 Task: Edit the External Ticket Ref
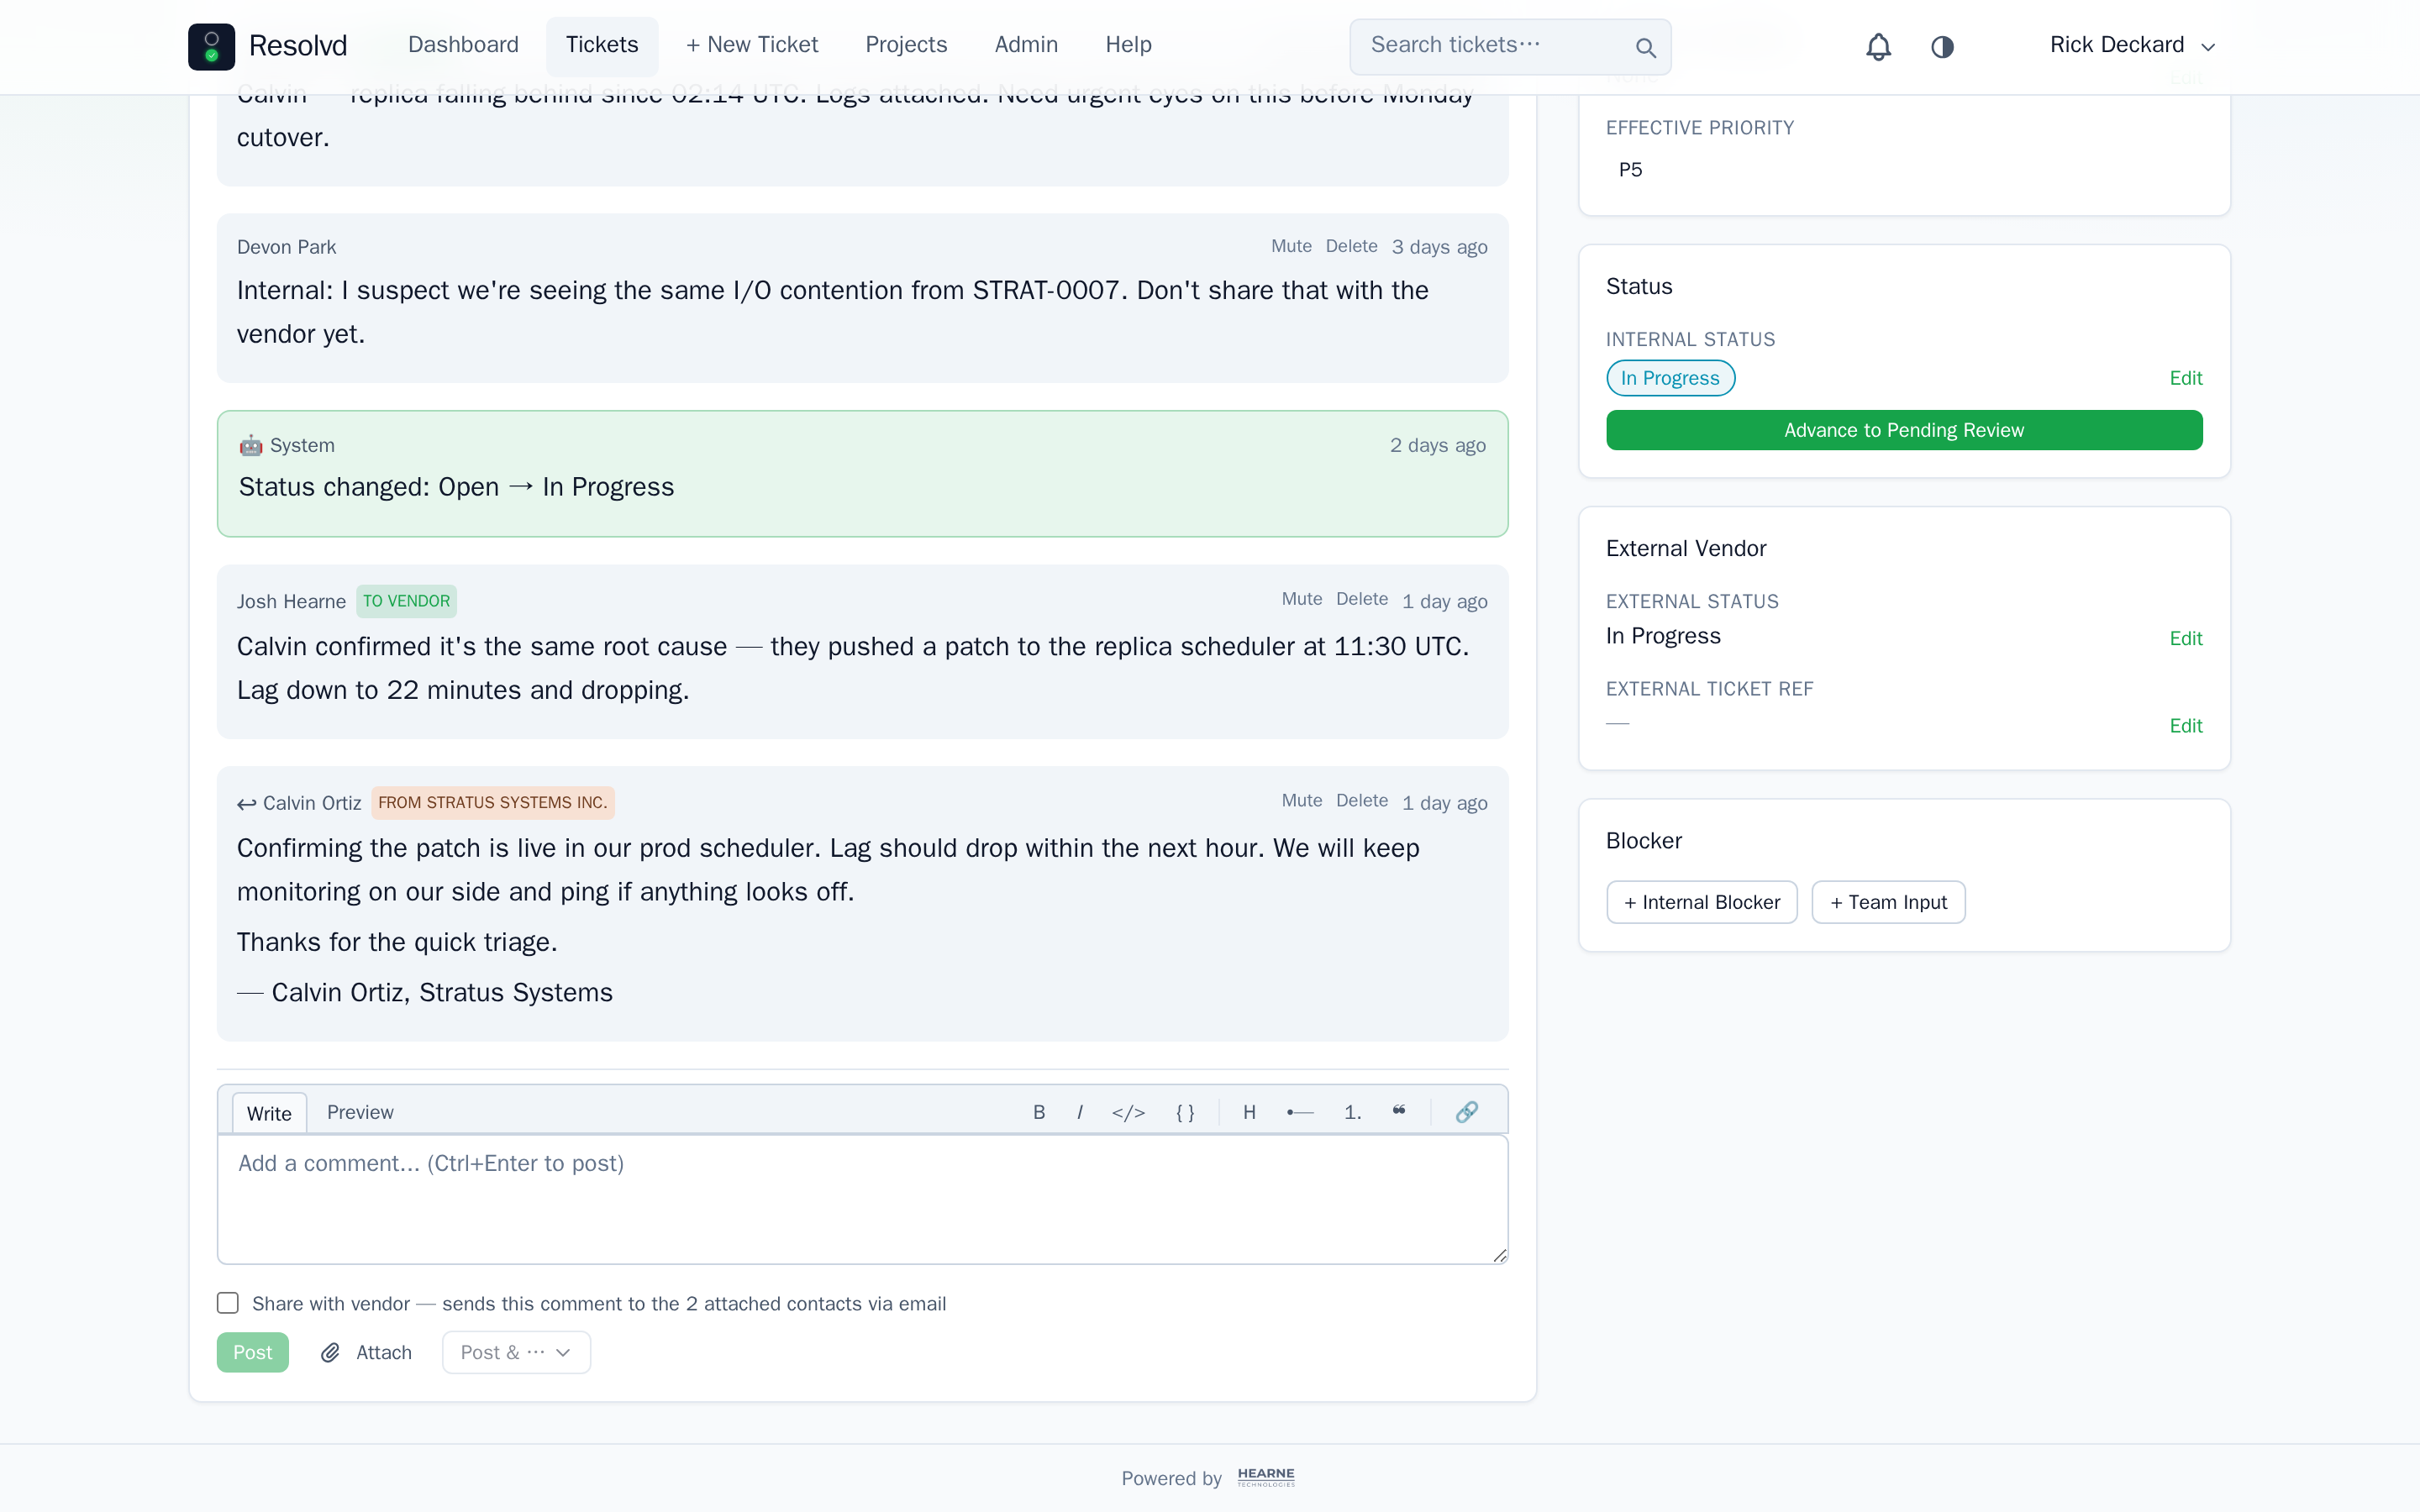[x=2185, y=726]
